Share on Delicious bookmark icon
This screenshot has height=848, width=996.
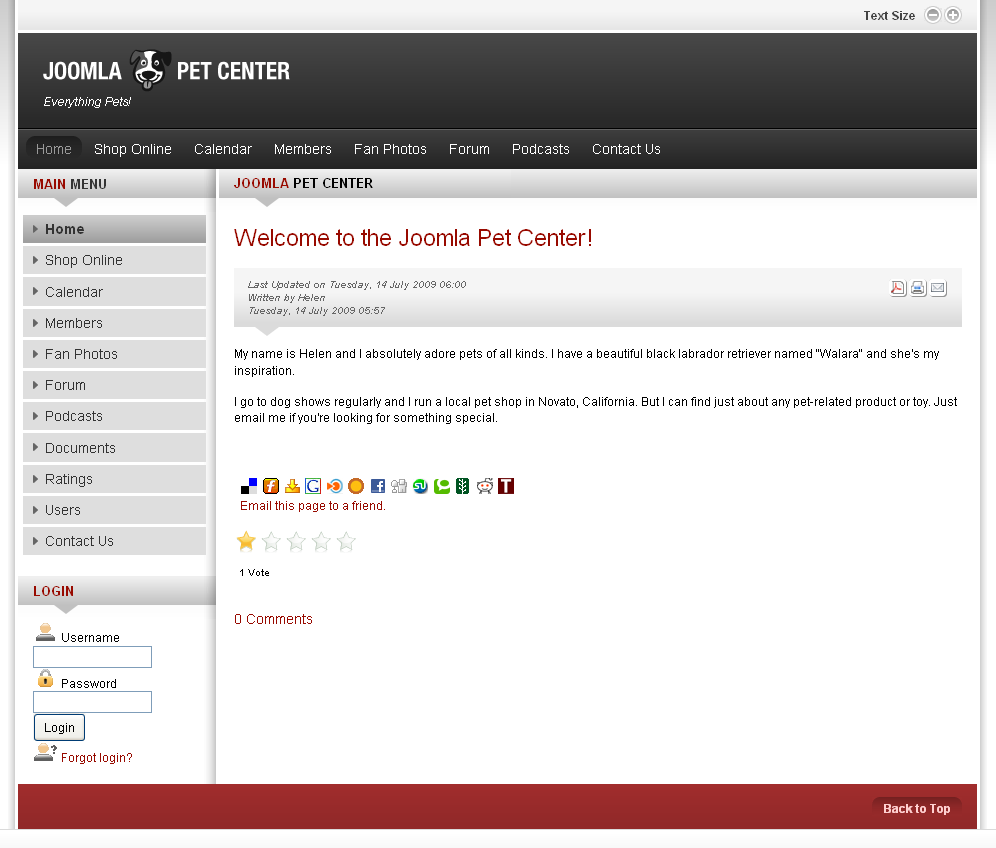pos(249,486)
